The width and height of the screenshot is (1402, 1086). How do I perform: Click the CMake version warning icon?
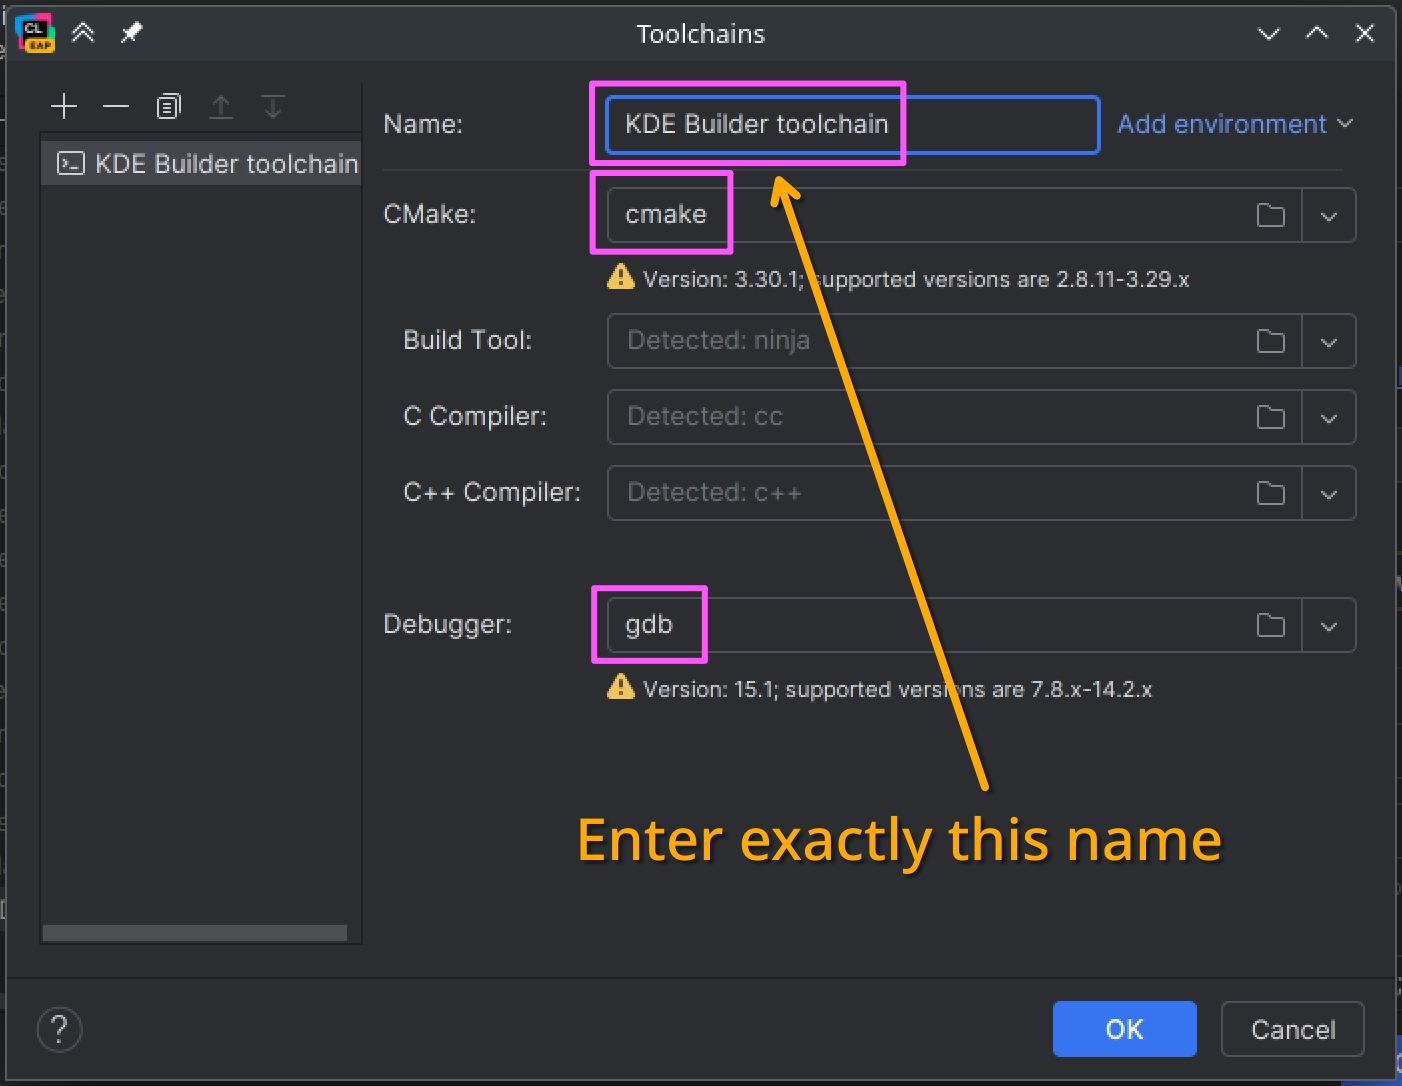[621, 277]
